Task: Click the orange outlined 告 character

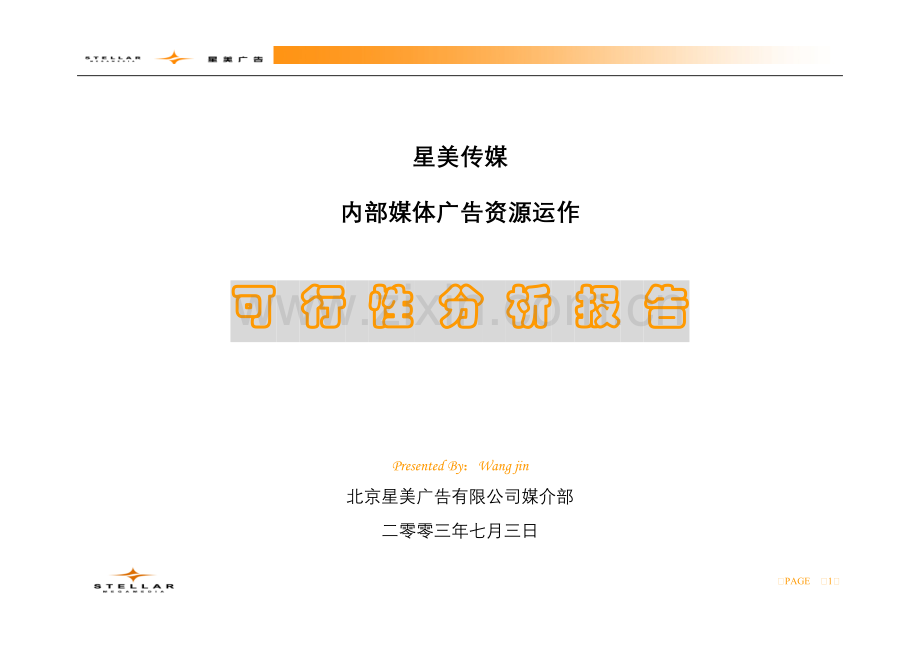Action: click(x=666, y=306)
